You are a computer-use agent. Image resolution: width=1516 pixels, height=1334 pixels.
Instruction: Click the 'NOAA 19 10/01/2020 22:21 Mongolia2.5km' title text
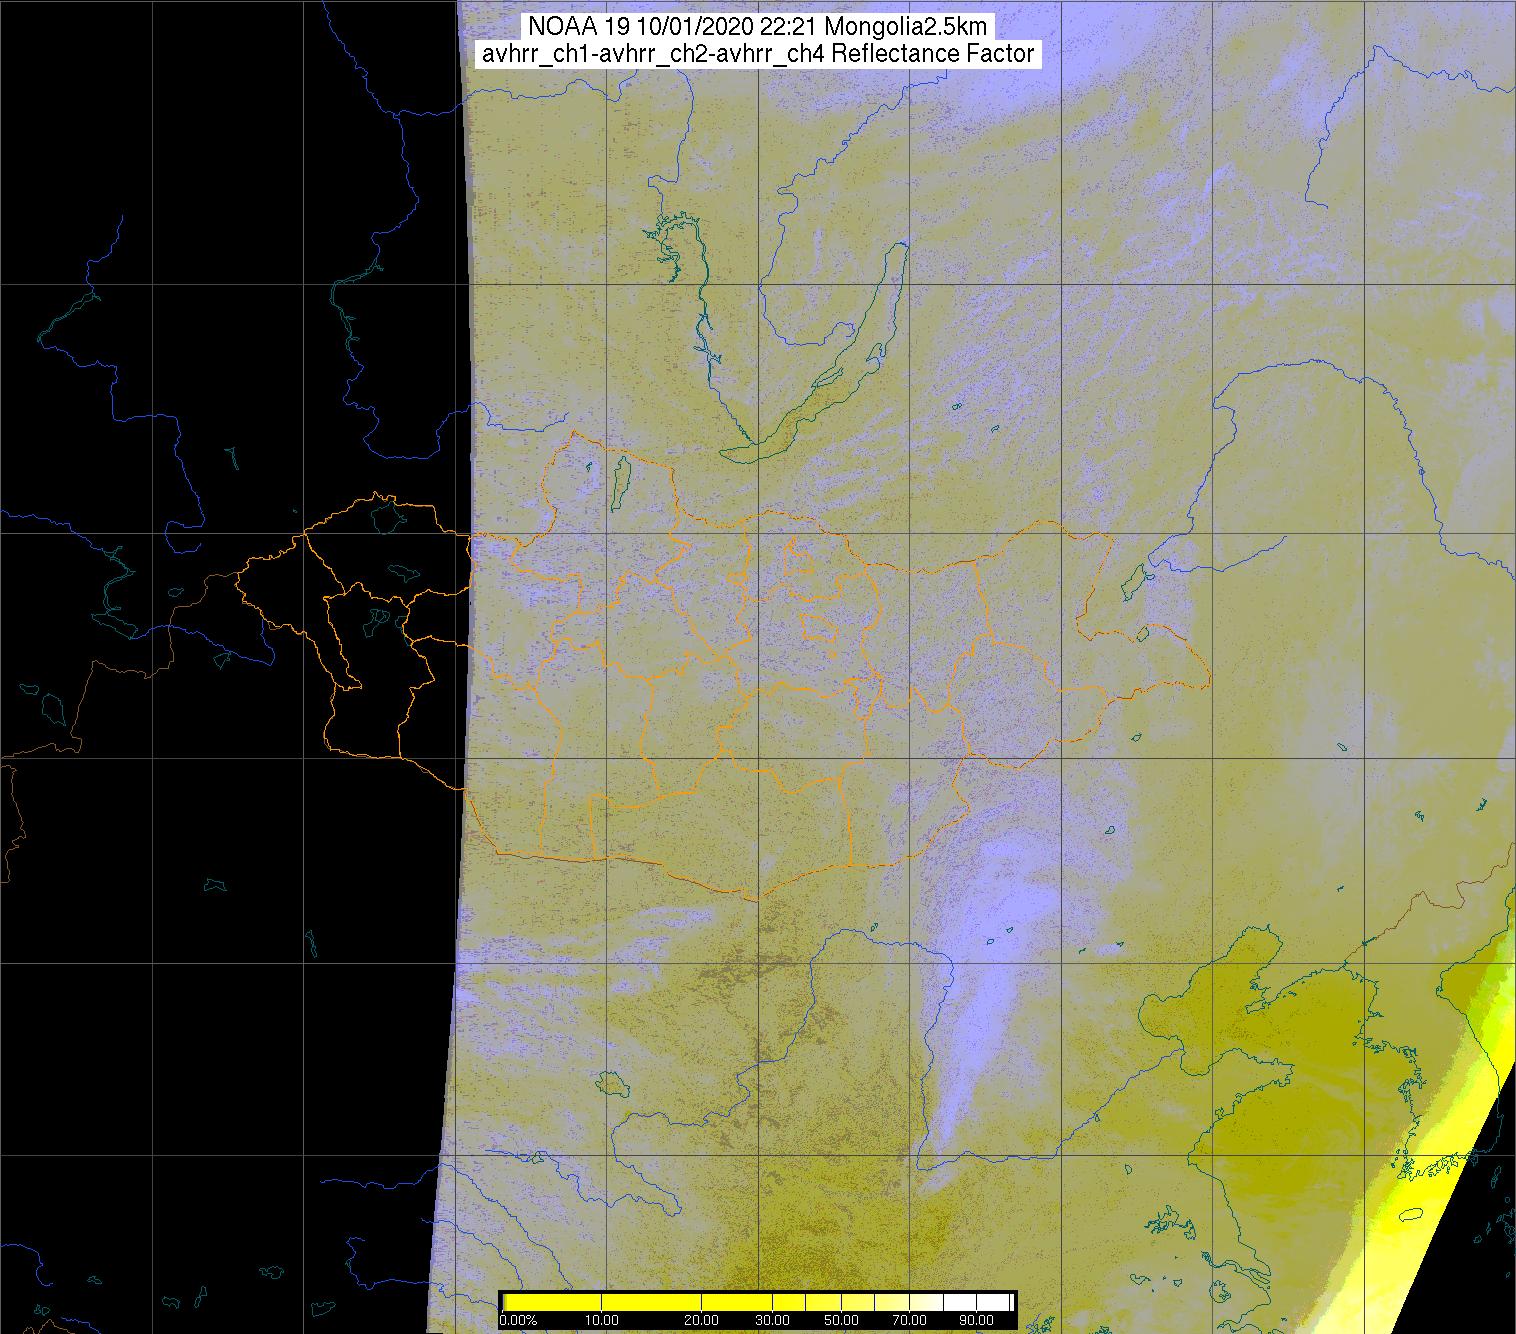click(x=757, y=27)
